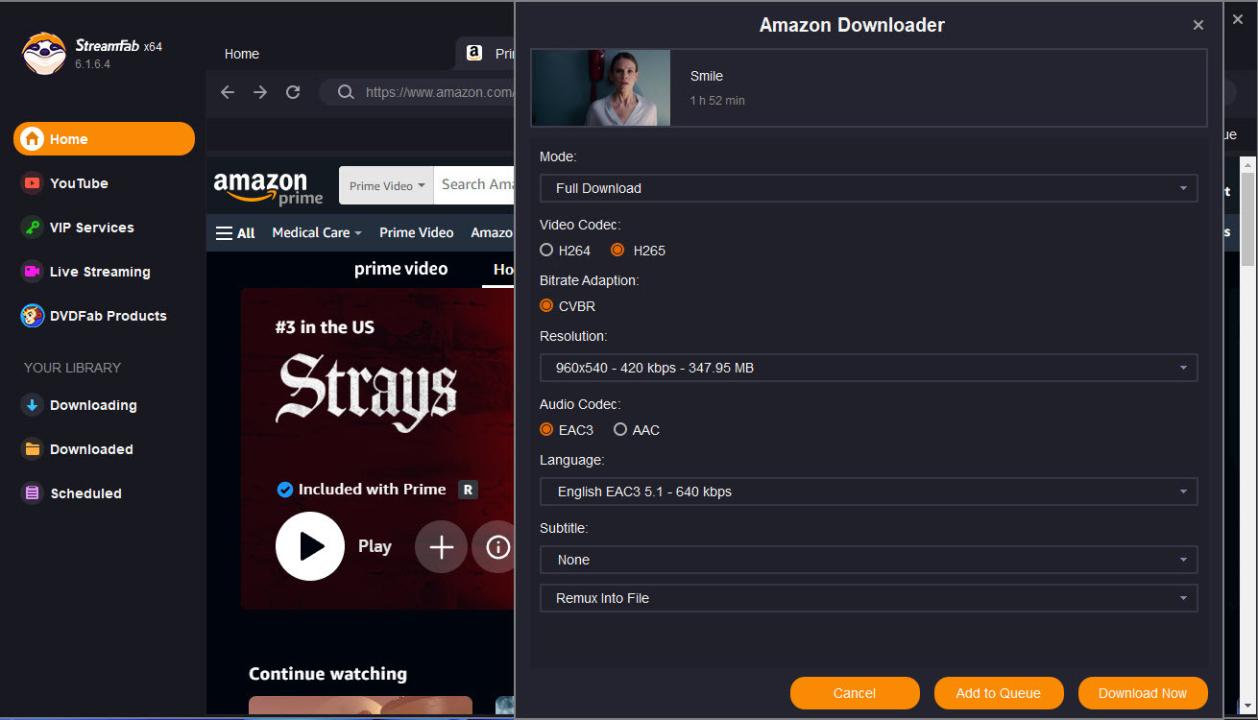Screen dimensions: 1258x720
Task: Open the Prime Video search category dropdown
Action: [387, 186]
